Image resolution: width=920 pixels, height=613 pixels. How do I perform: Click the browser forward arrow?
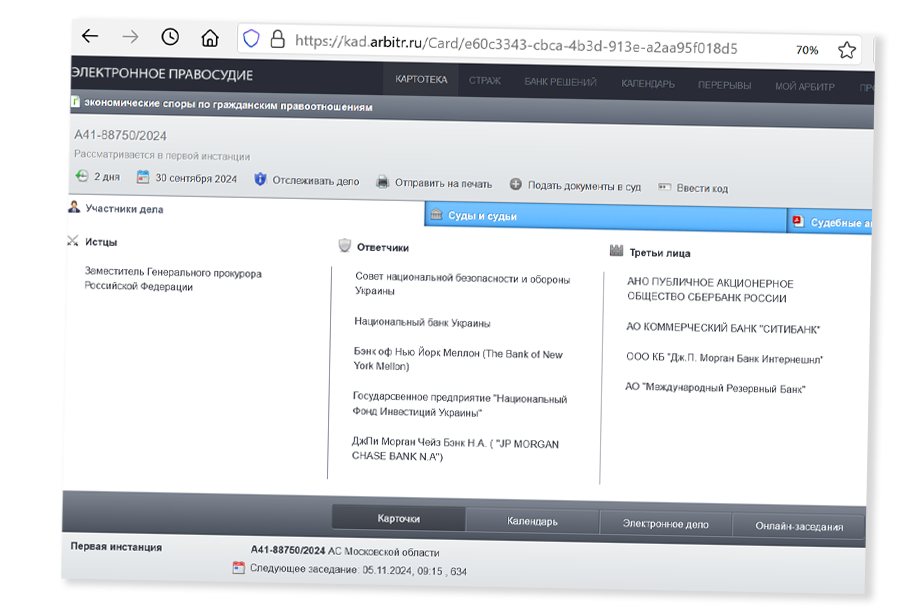click(130, 37)
